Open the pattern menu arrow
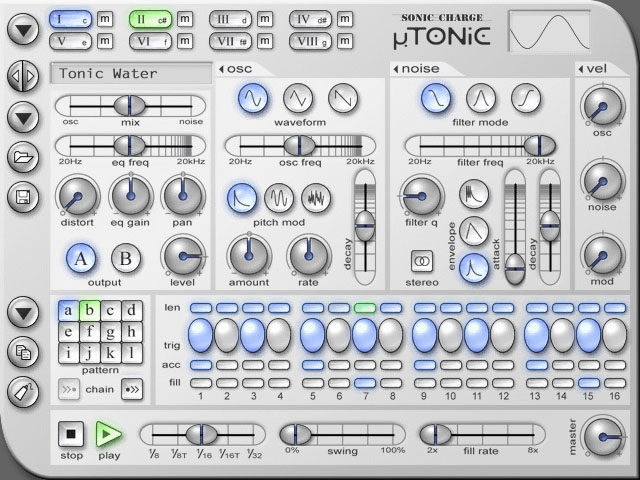Image resolution: width=640 pixels, height=480 pixels. pyautogui.click(x=23, y=312)
